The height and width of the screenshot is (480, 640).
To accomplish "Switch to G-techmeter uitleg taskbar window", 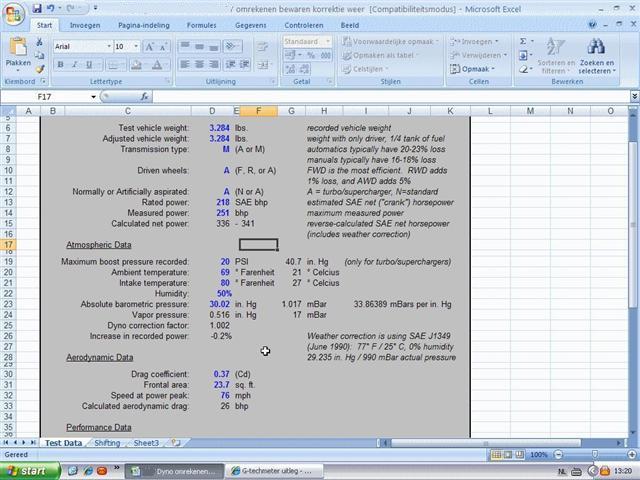I will [273, 471].
